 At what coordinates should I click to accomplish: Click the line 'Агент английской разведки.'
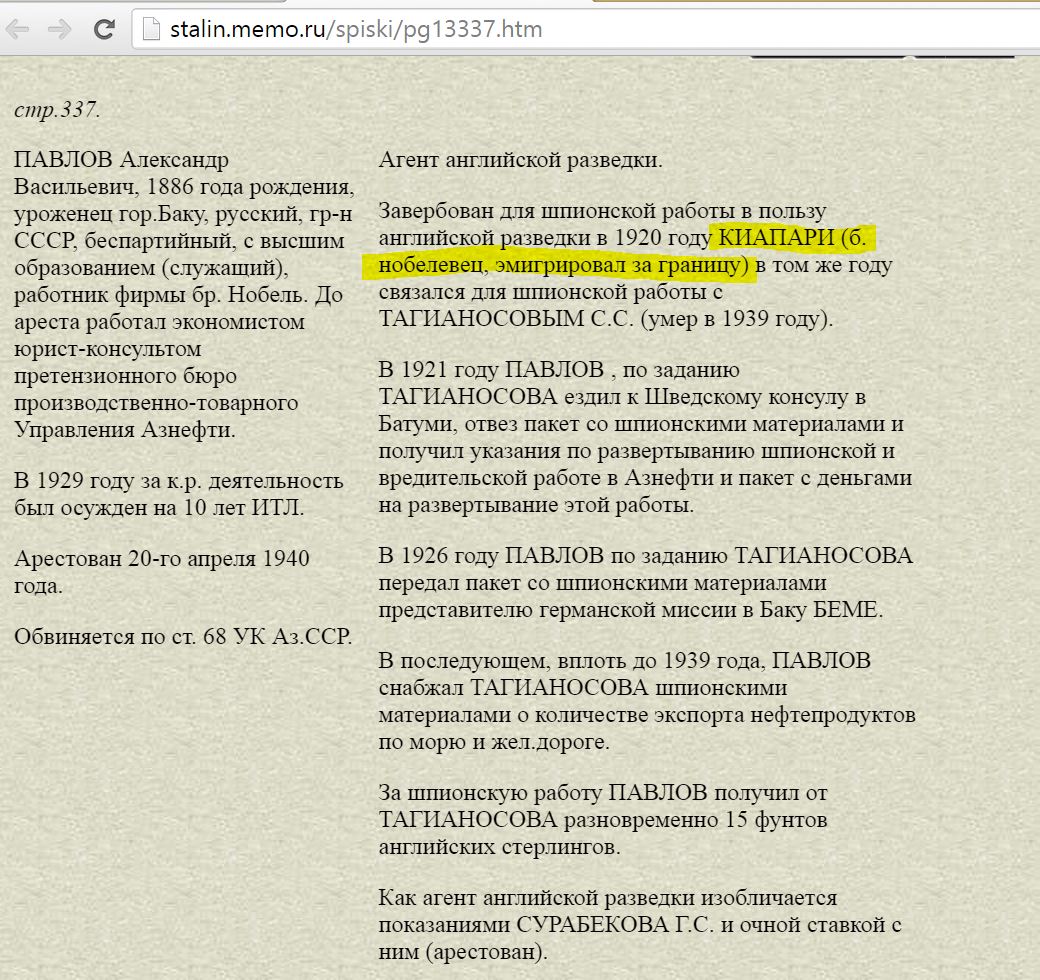pos(520,159)
